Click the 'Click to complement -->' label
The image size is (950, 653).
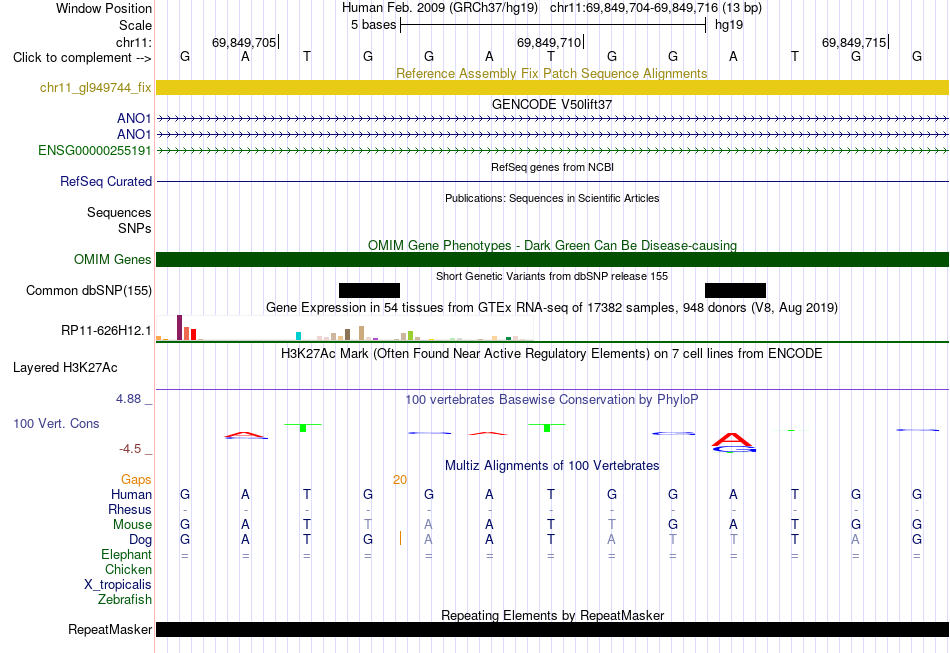click(x=82, y=58)
